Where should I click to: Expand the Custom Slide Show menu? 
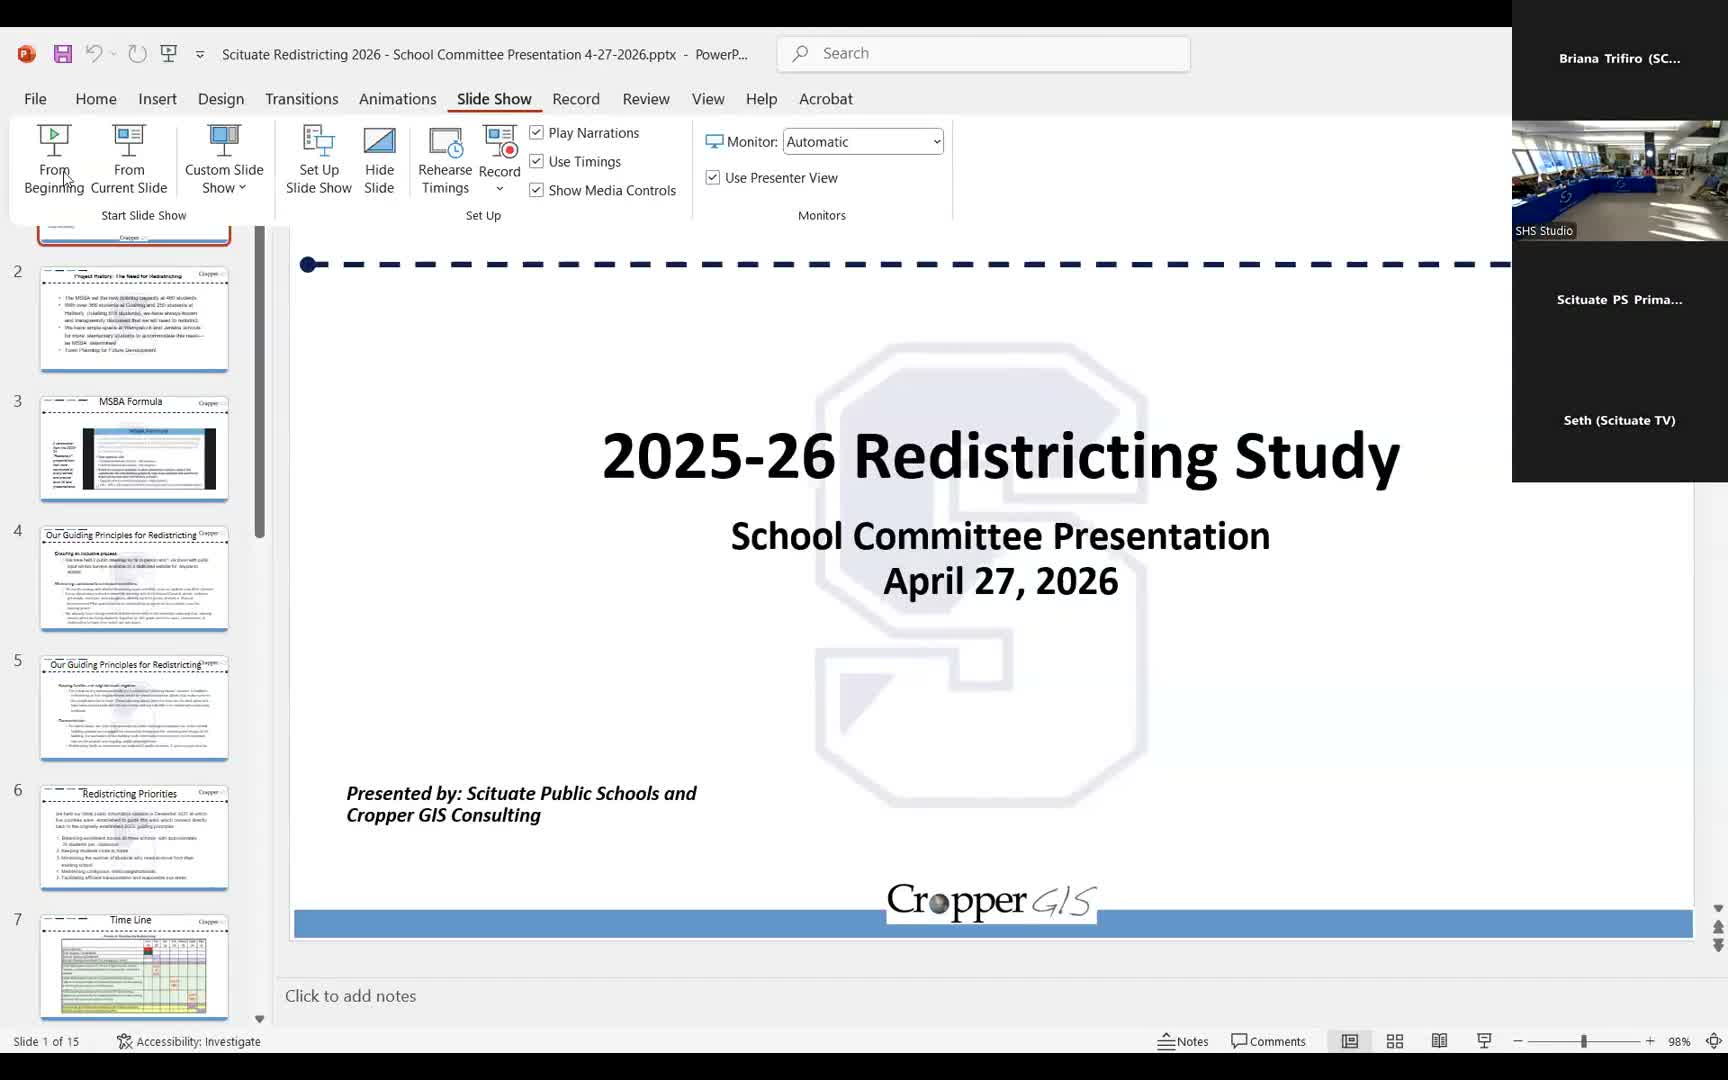224,159
